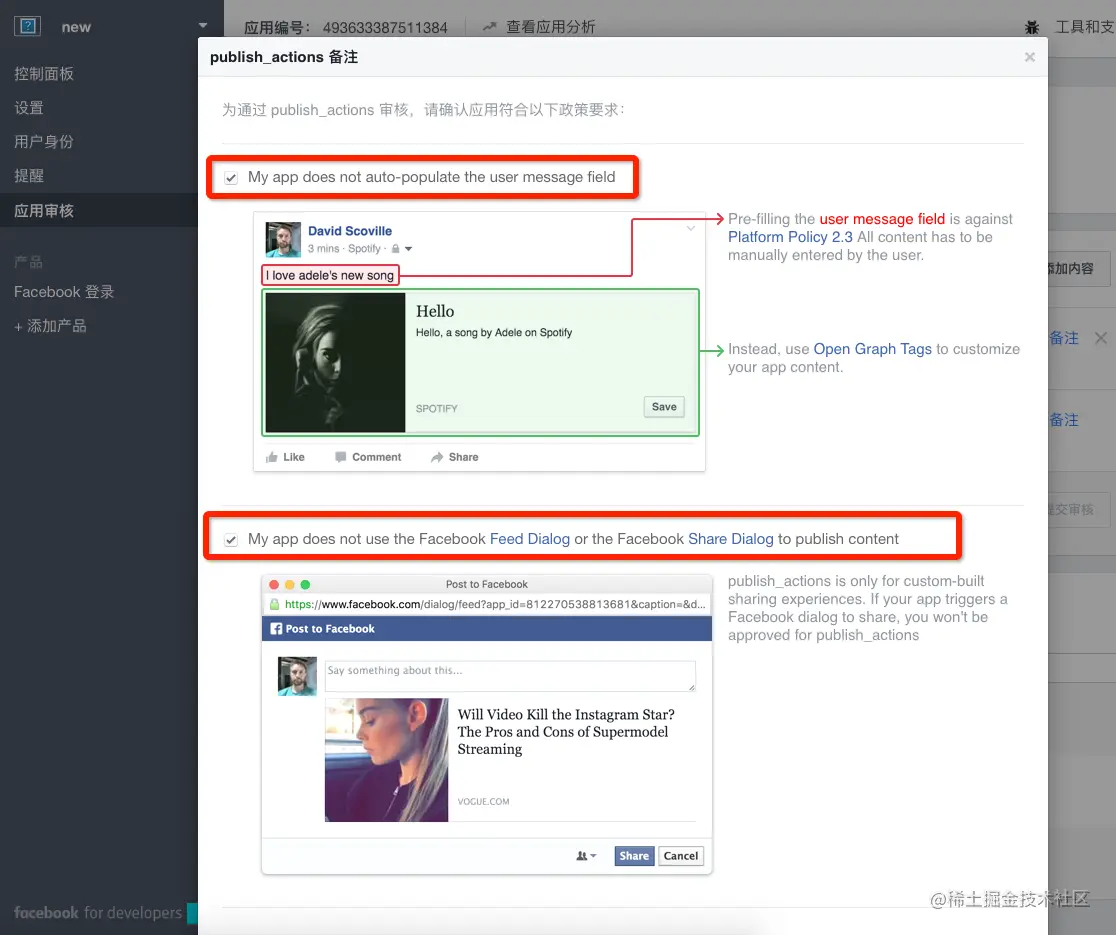Click the green padlock icon in URL bar
The width and height of the screenshot is (1116, 935).
click(x=274, y=604)
